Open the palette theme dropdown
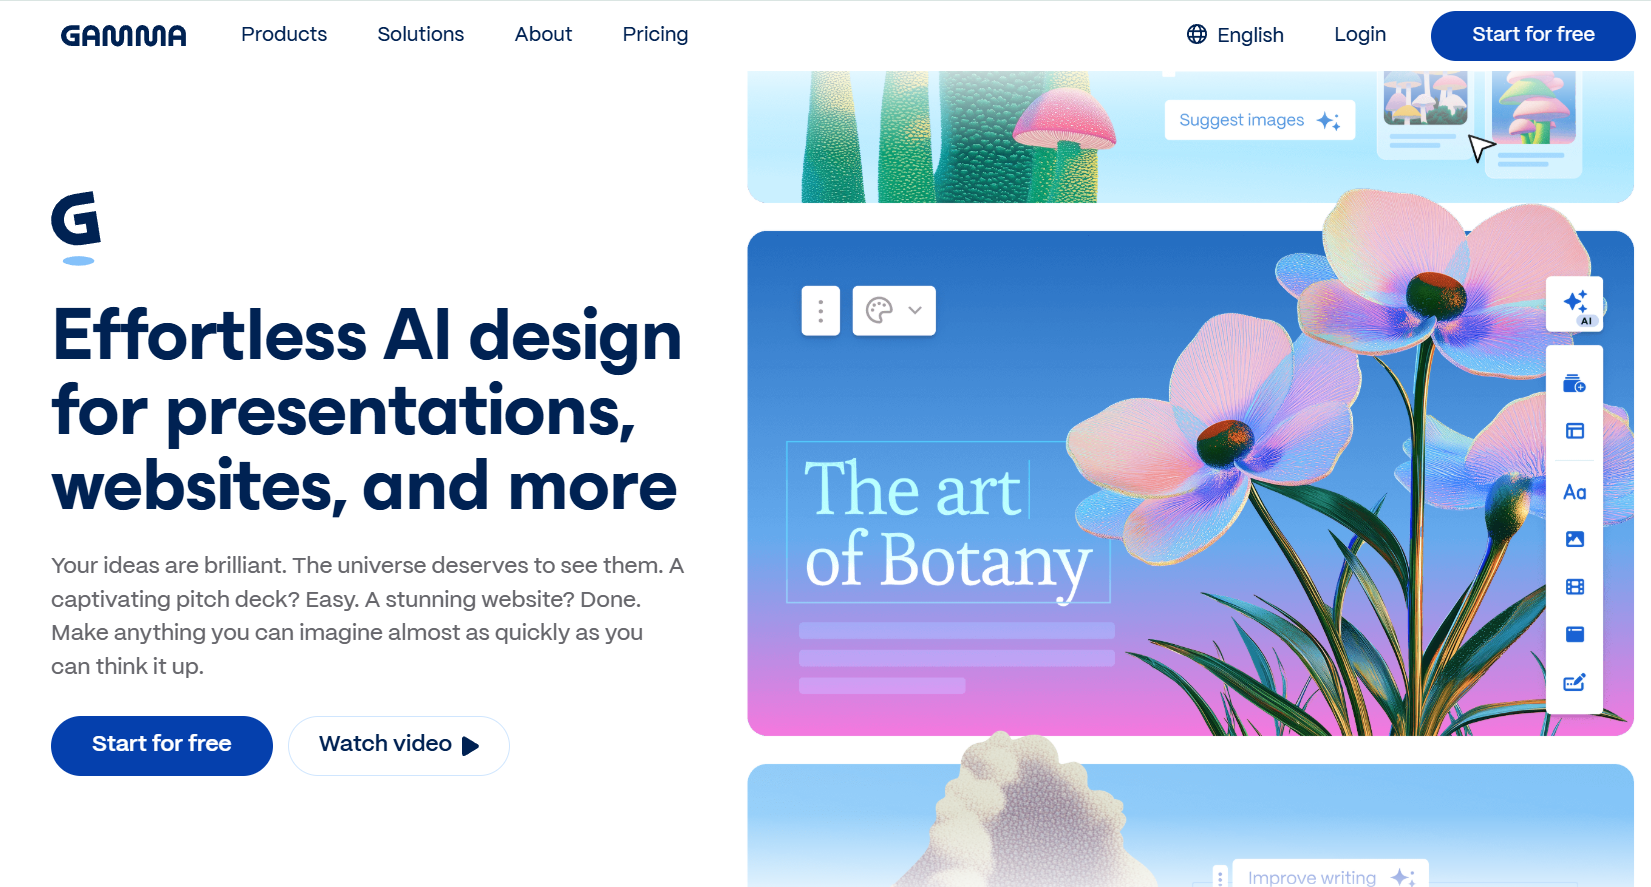This screenshot has width=1651, height=887. [894, 311]
